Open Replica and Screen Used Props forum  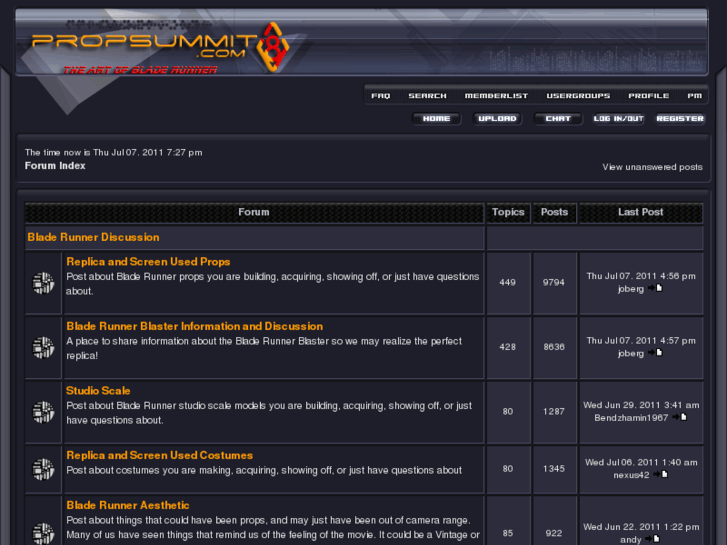[148, 262]
